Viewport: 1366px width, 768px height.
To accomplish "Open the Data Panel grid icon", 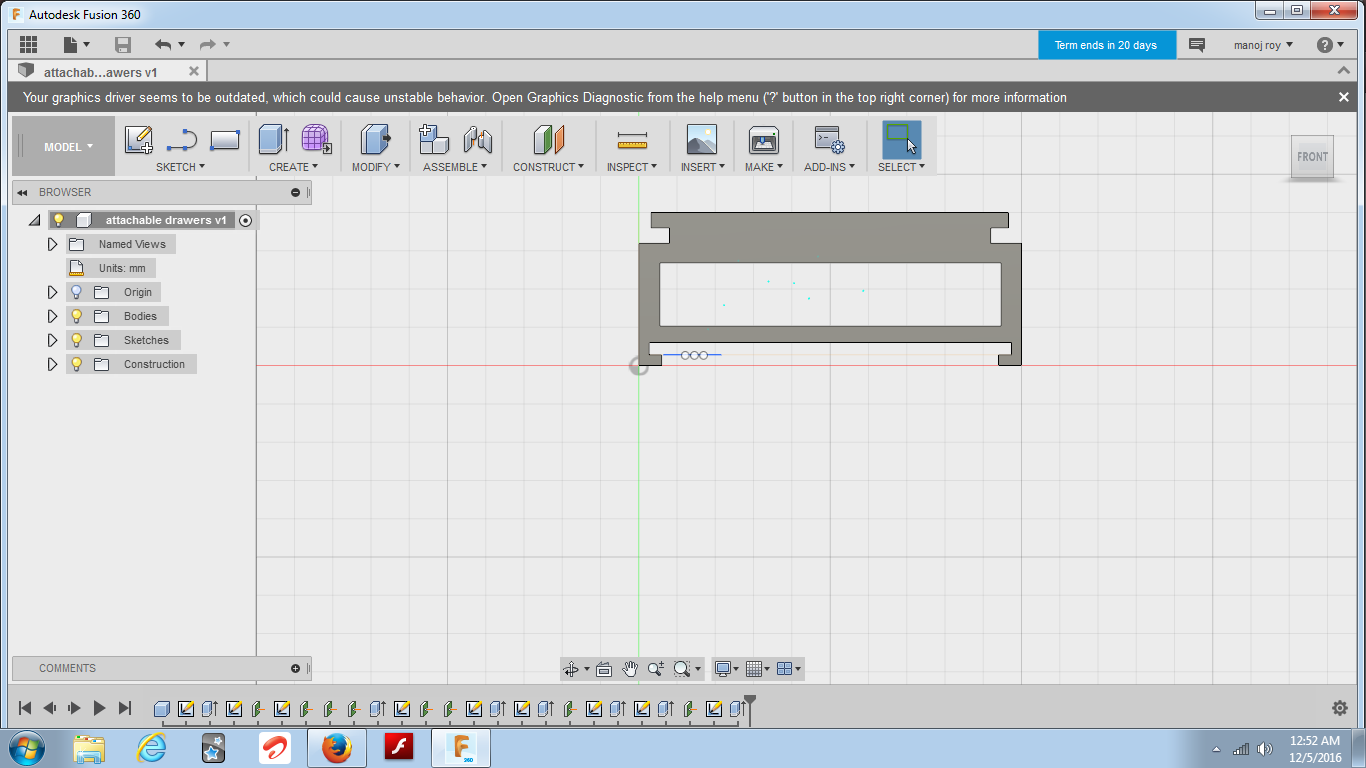I will [x=28, y=44].
